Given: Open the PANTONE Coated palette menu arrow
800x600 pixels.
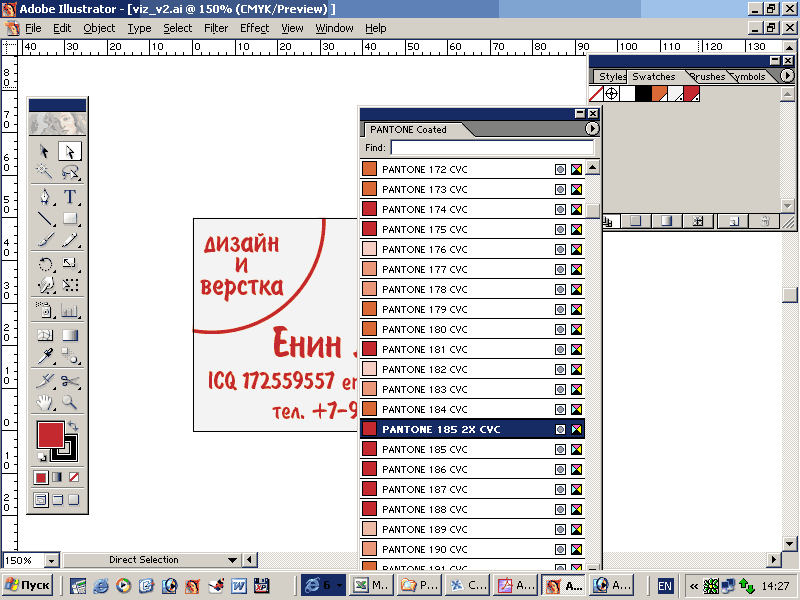Looking at the screenshot, I should (591, 129).
